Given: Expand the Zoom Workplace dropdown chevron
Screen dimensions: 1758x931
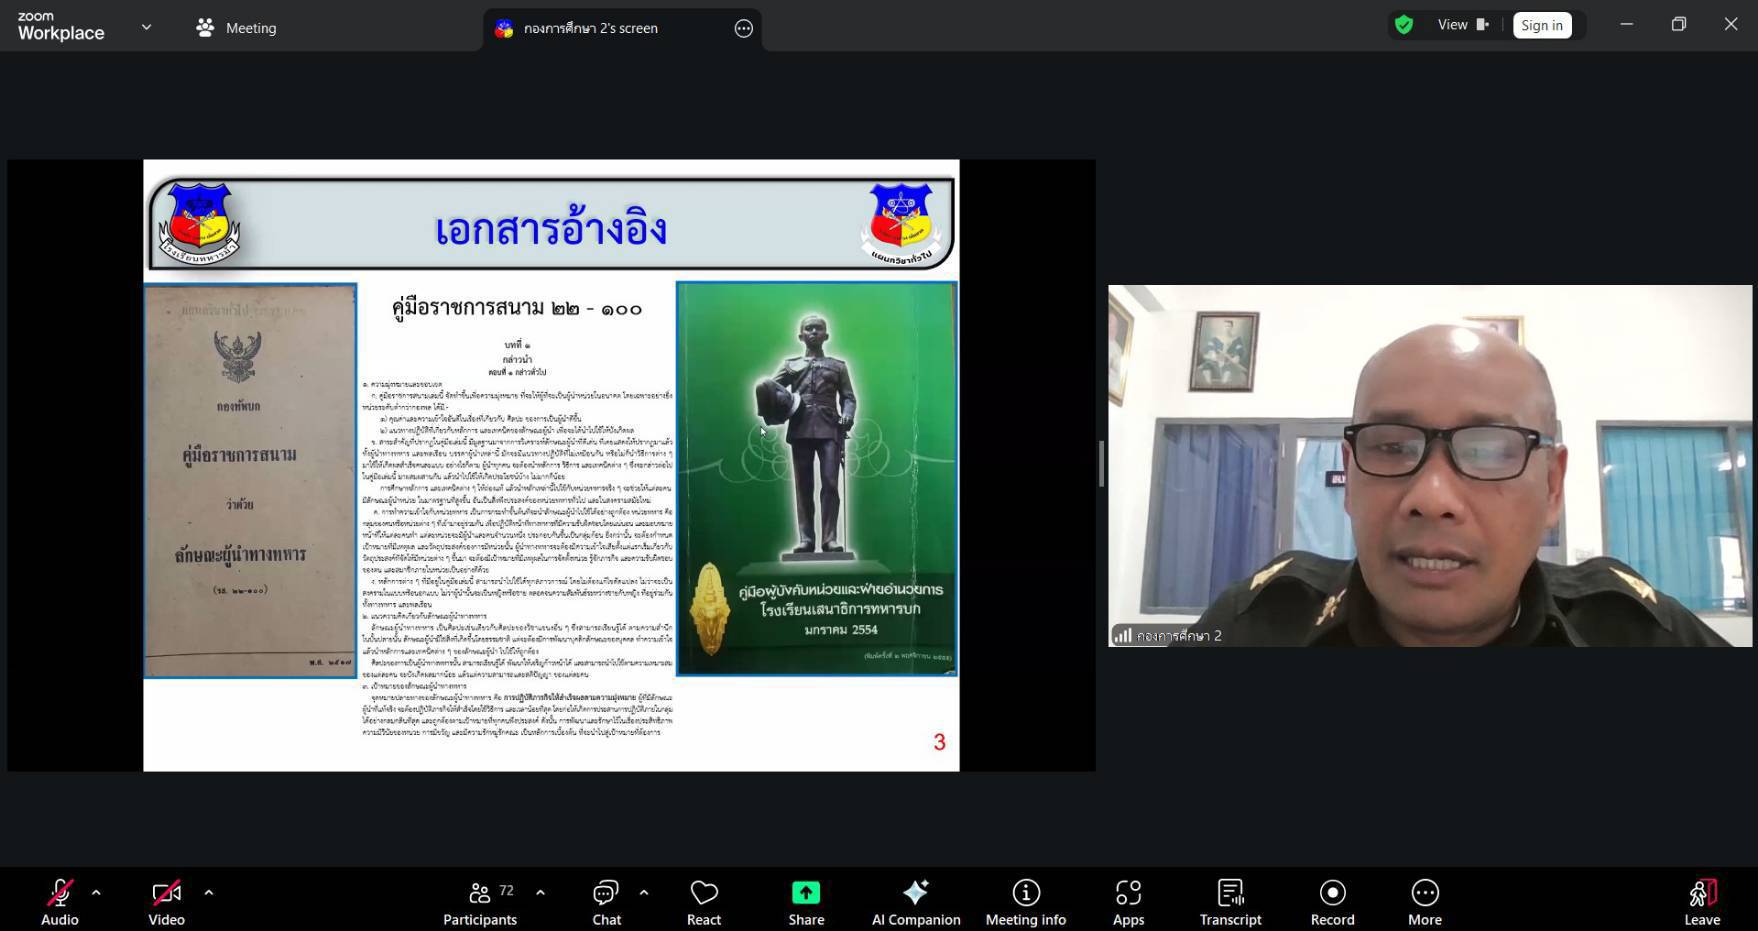Looking at the screenshot, I should click(x=146, y=27).
